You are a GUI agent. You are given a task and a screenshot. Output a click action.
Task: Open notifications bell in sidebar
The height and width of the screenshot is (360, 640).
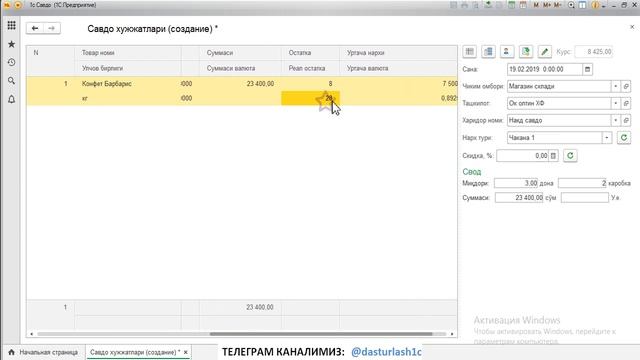click(x=11, y=99)
